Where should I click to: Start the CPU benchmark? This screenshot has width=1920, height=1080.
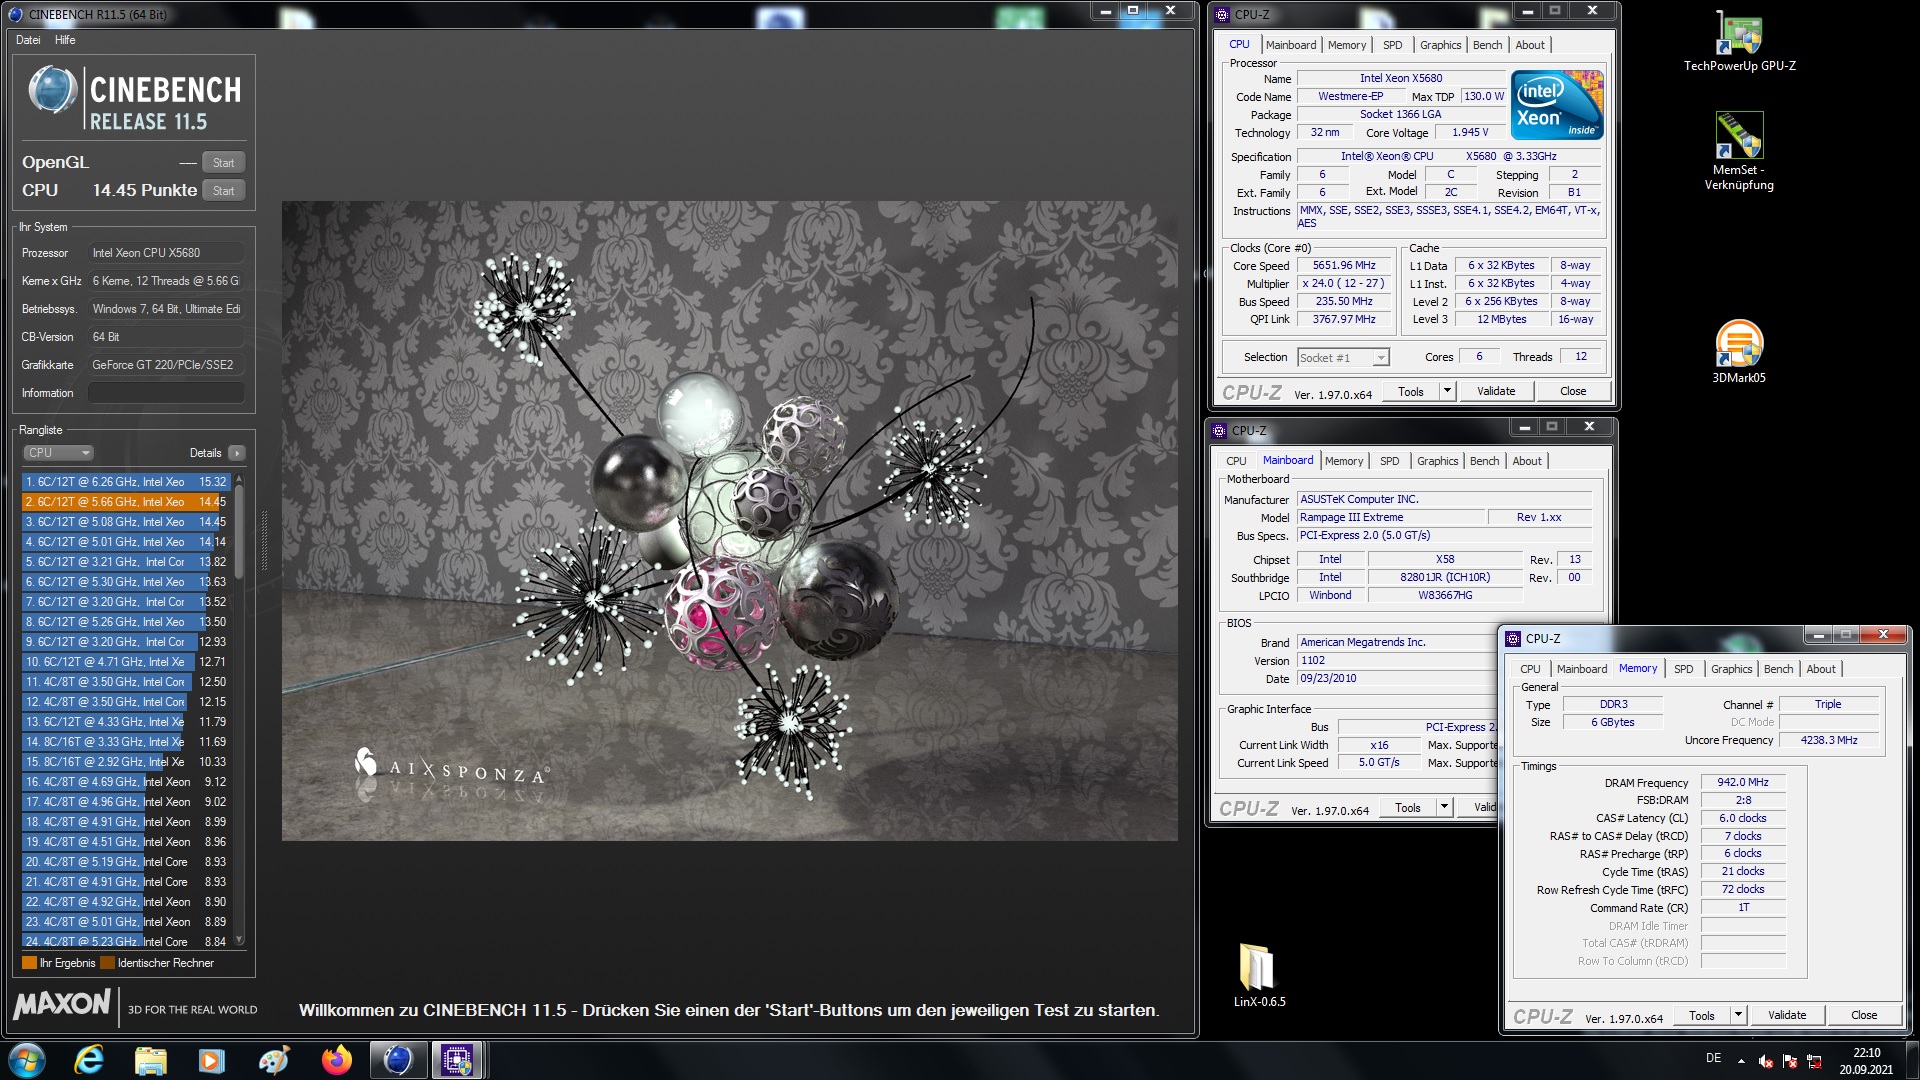point(223,191)
